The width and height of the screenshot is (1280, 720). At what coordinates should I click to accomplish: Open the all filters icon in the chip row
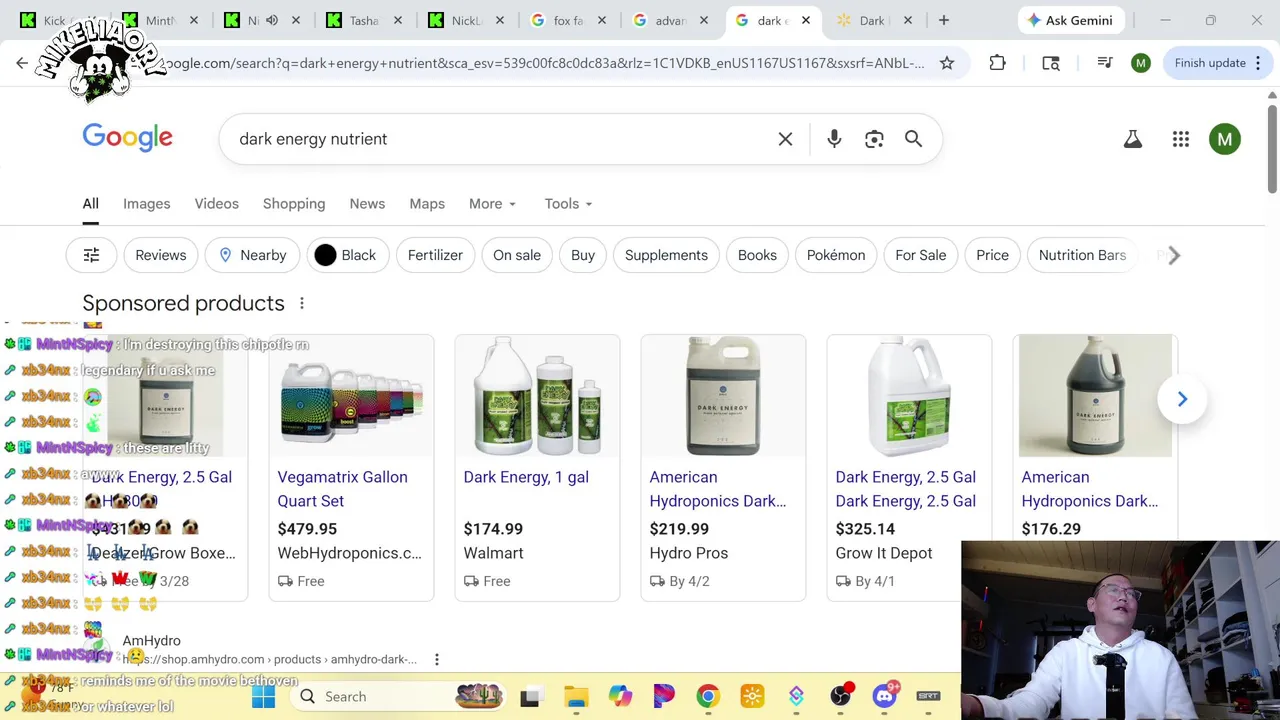click(x=91, y=255)
